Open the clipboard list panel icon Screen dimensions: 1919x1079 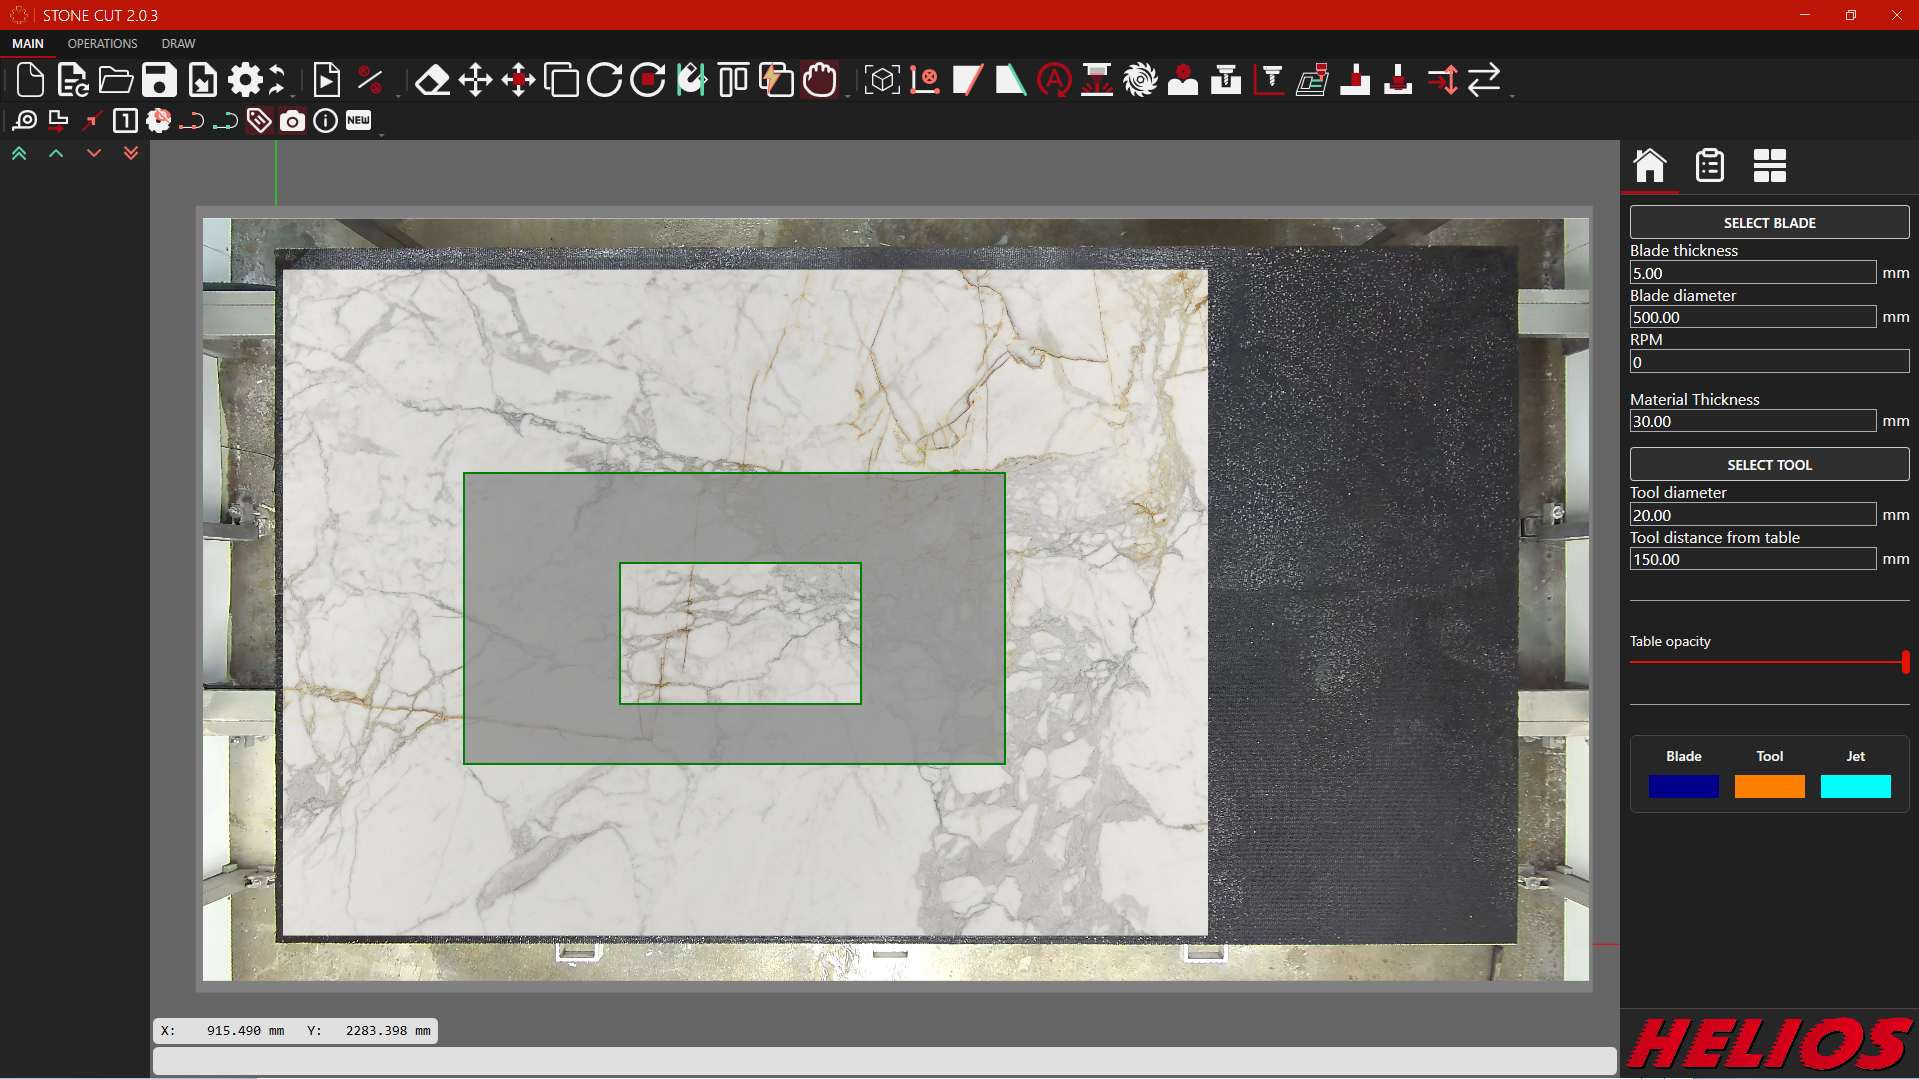[1710, 165]
